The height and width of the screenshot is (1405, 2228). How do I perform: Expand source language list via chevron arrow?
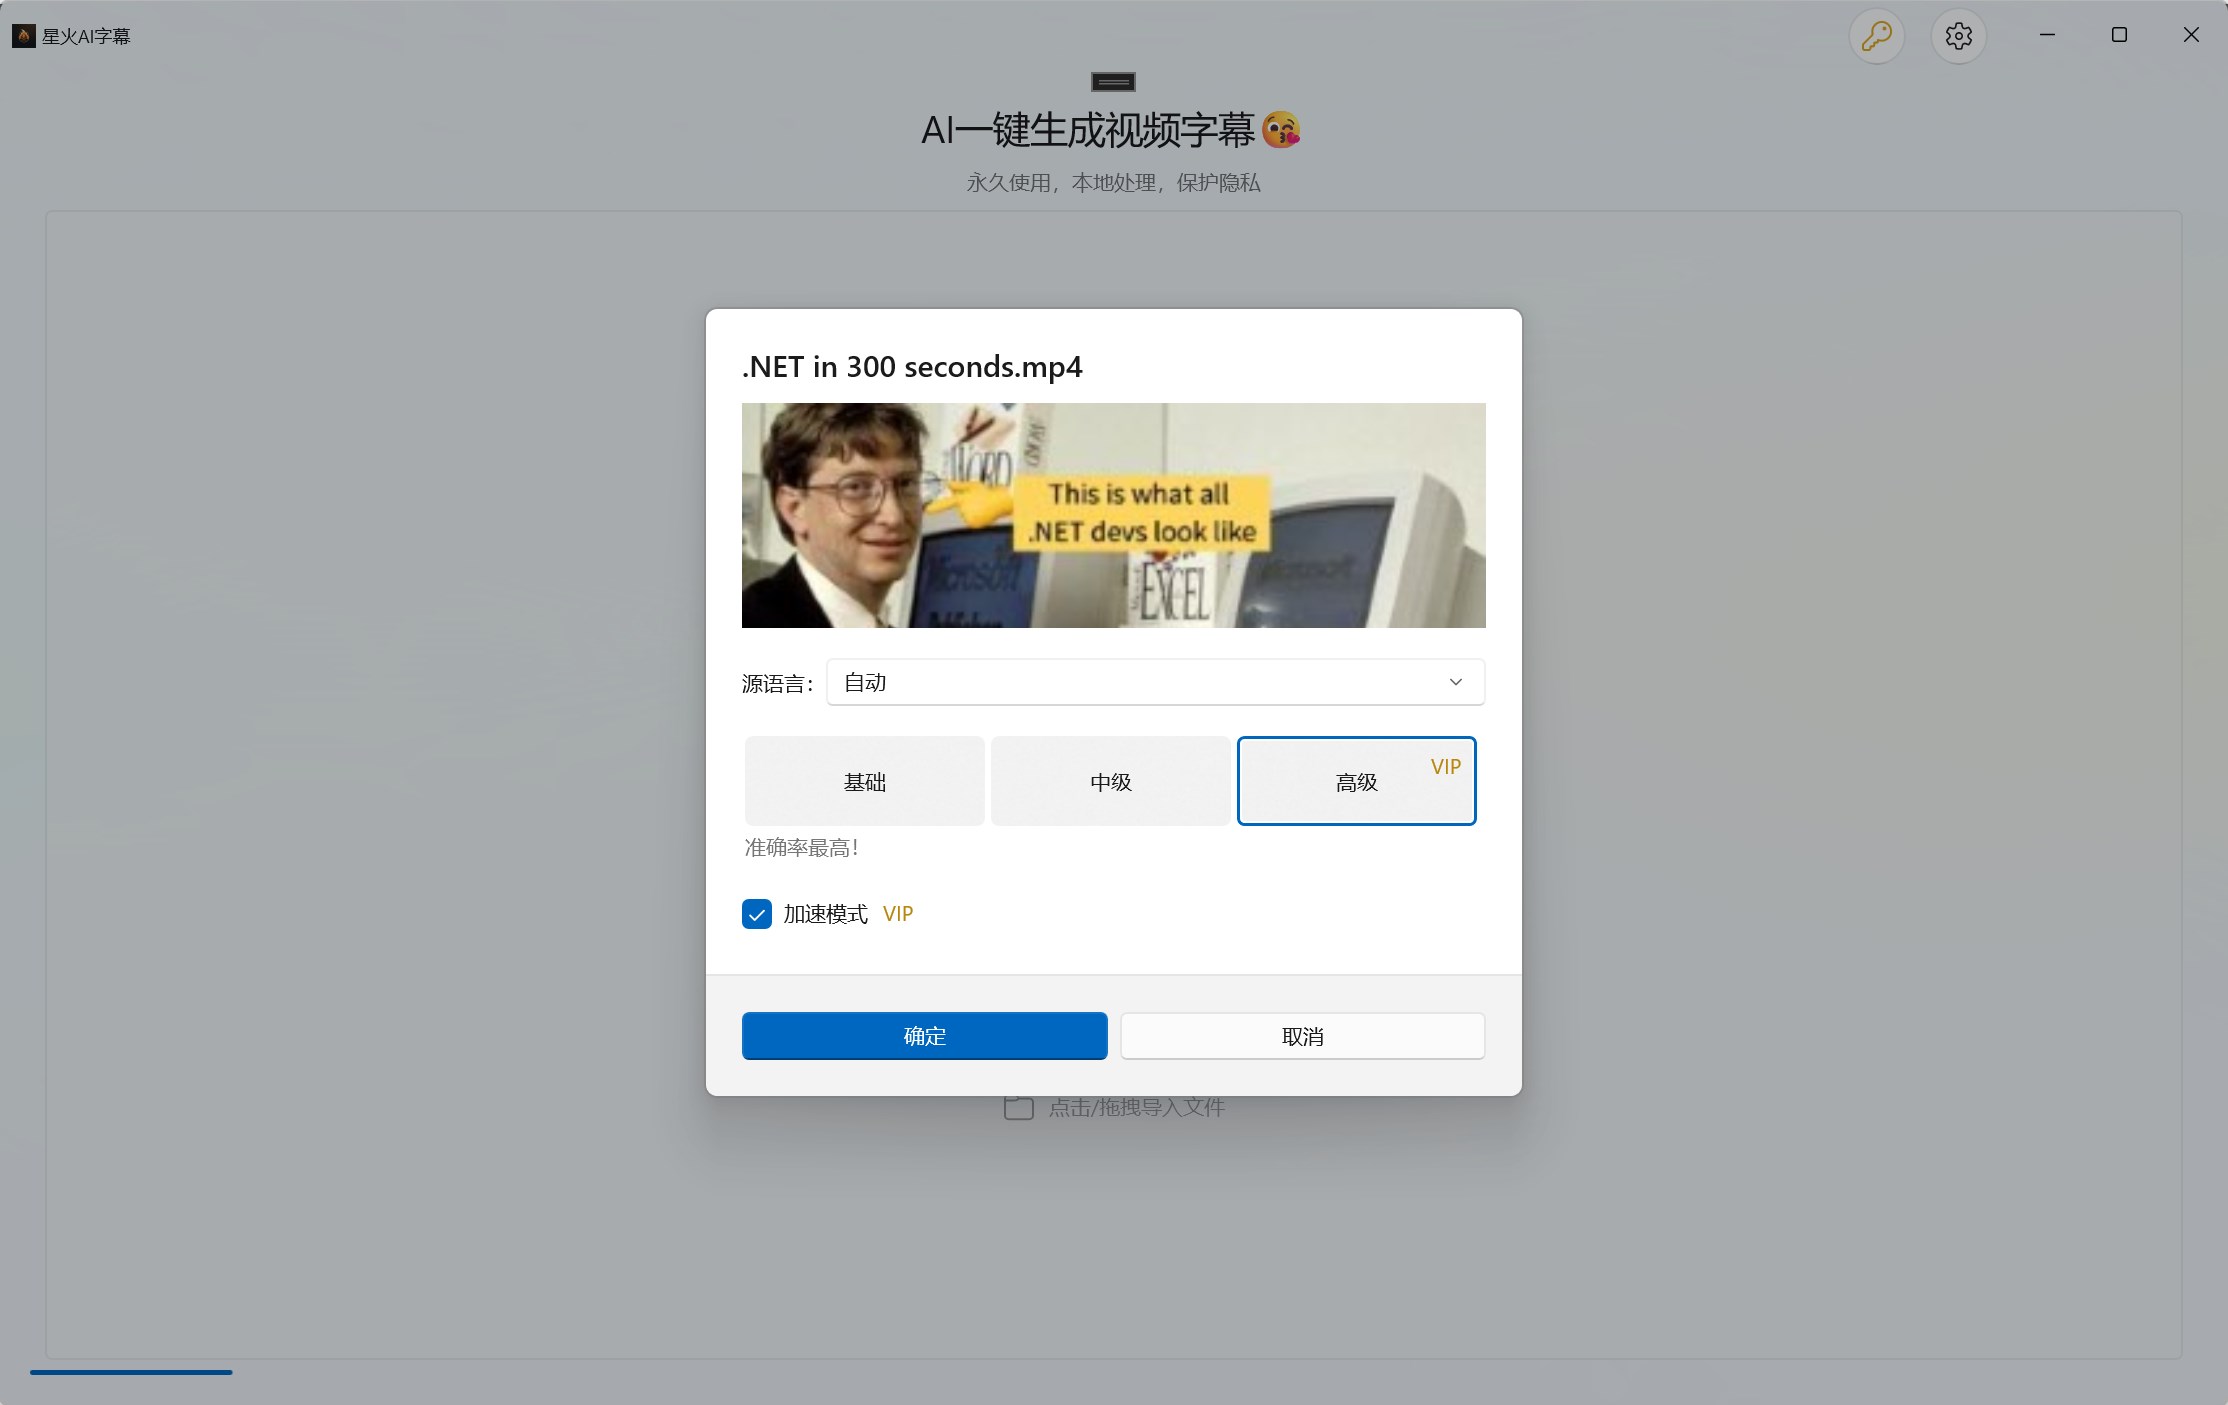tap(1456, 682)
